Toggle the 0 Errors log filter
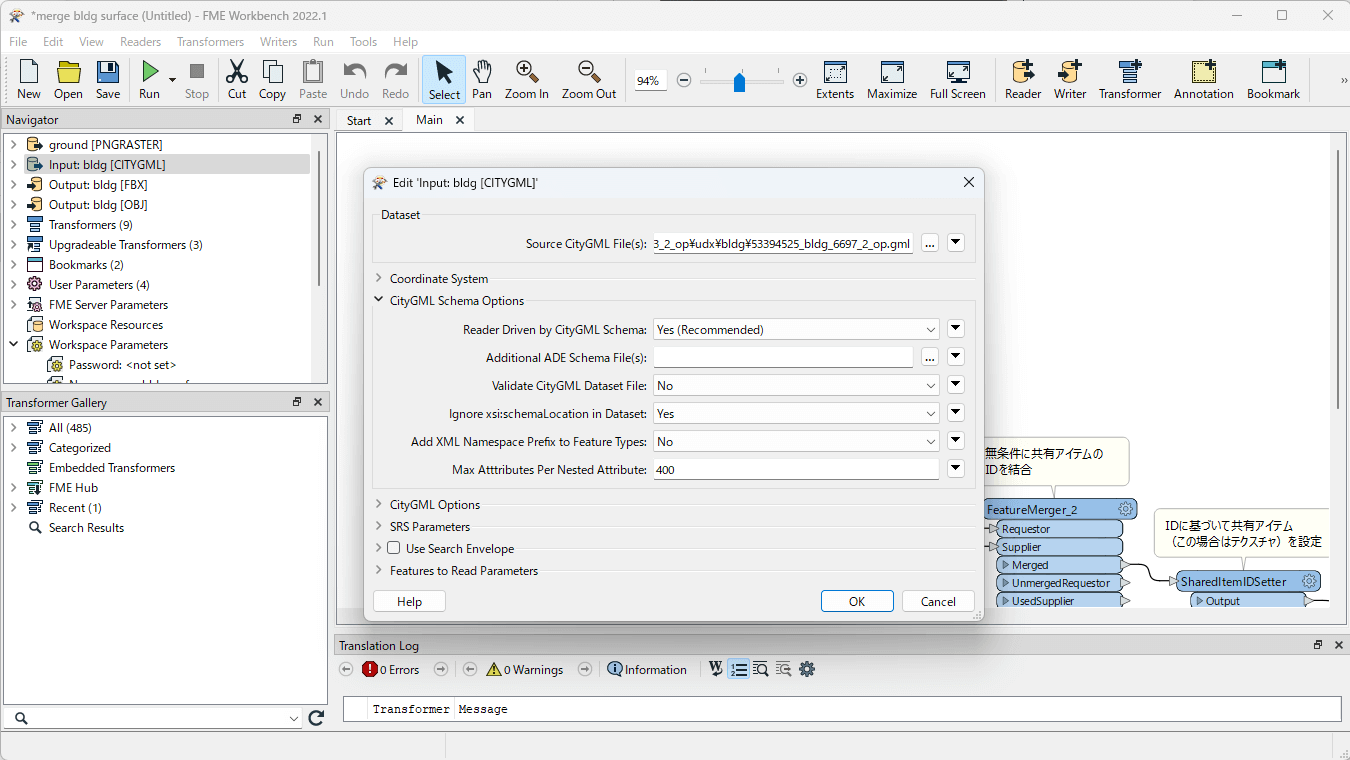The height and width of the screenshot is (760, 1350). tap(391, 669)
